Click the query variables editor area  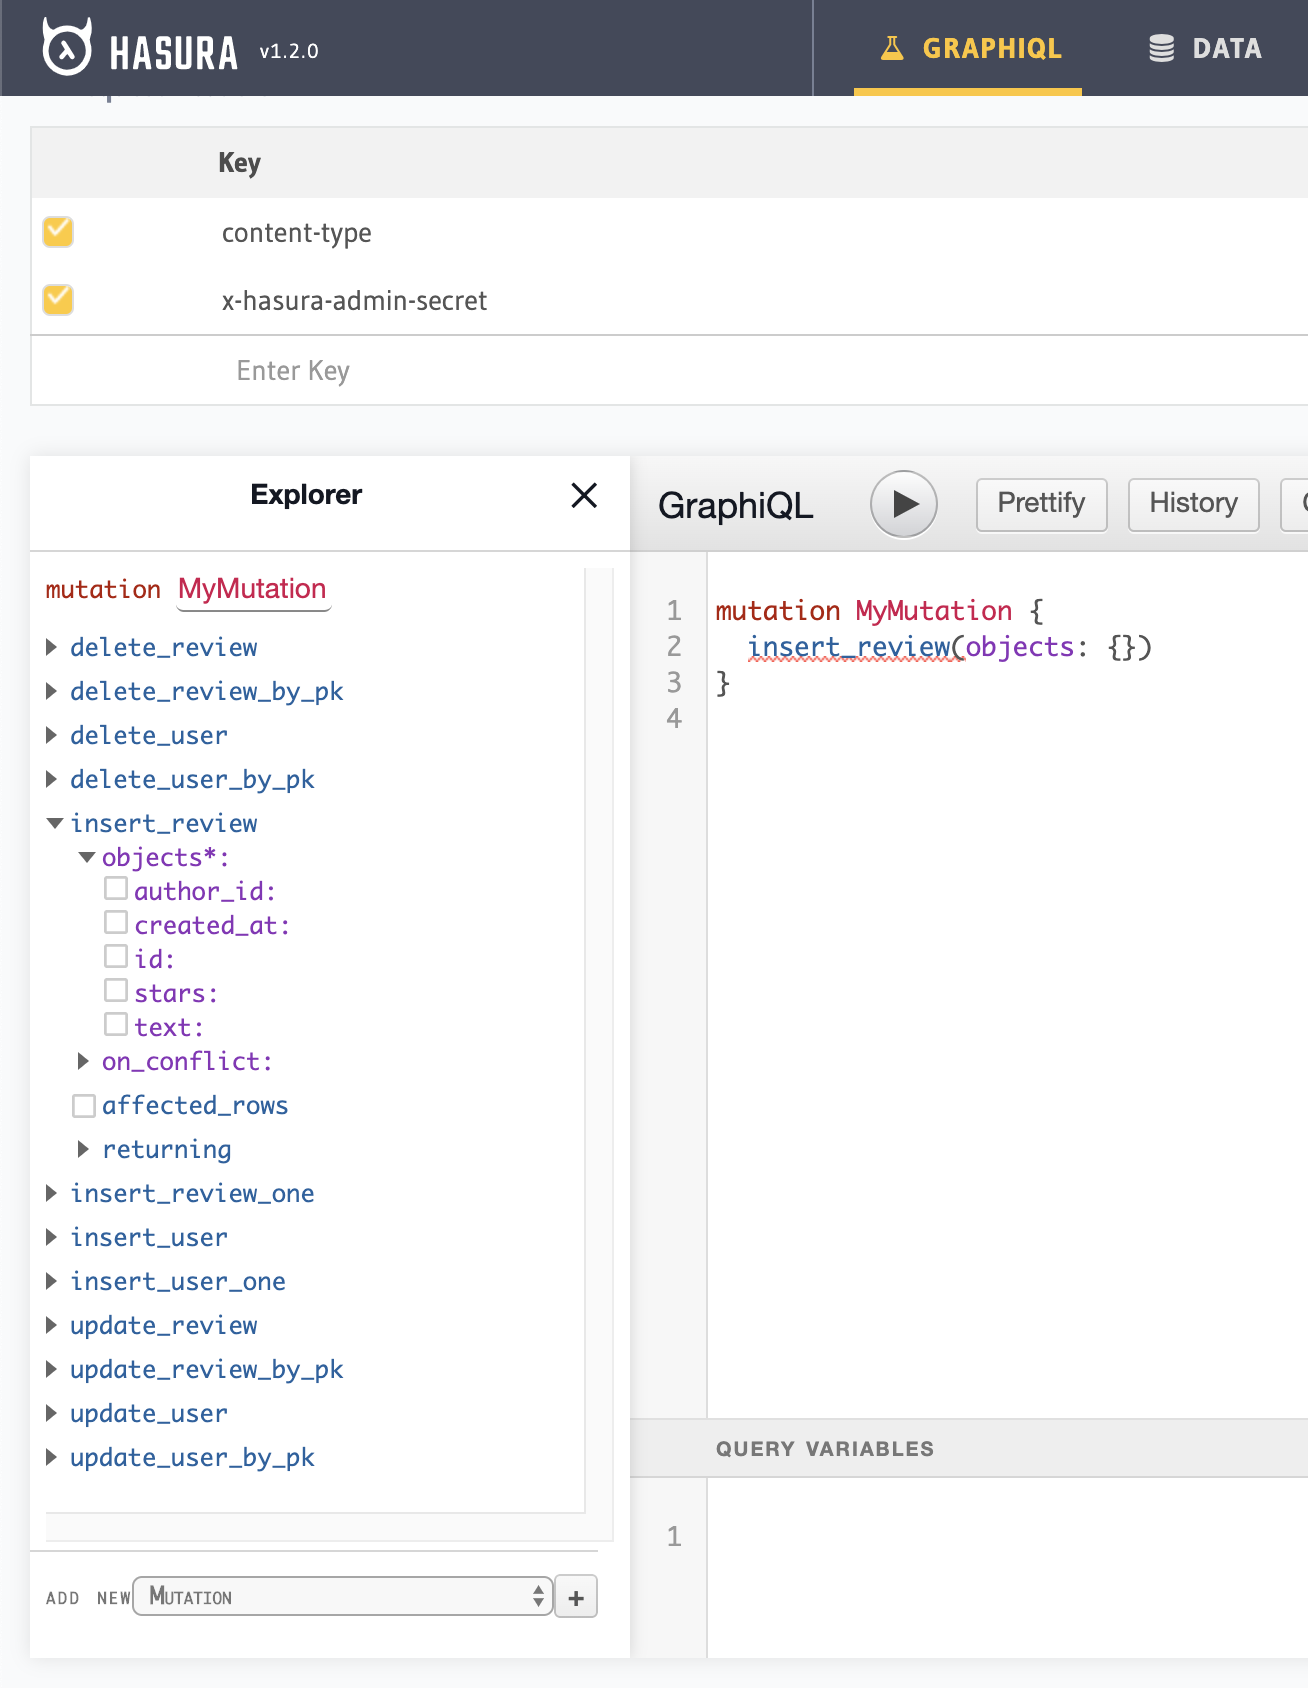coord(1007,1567)
